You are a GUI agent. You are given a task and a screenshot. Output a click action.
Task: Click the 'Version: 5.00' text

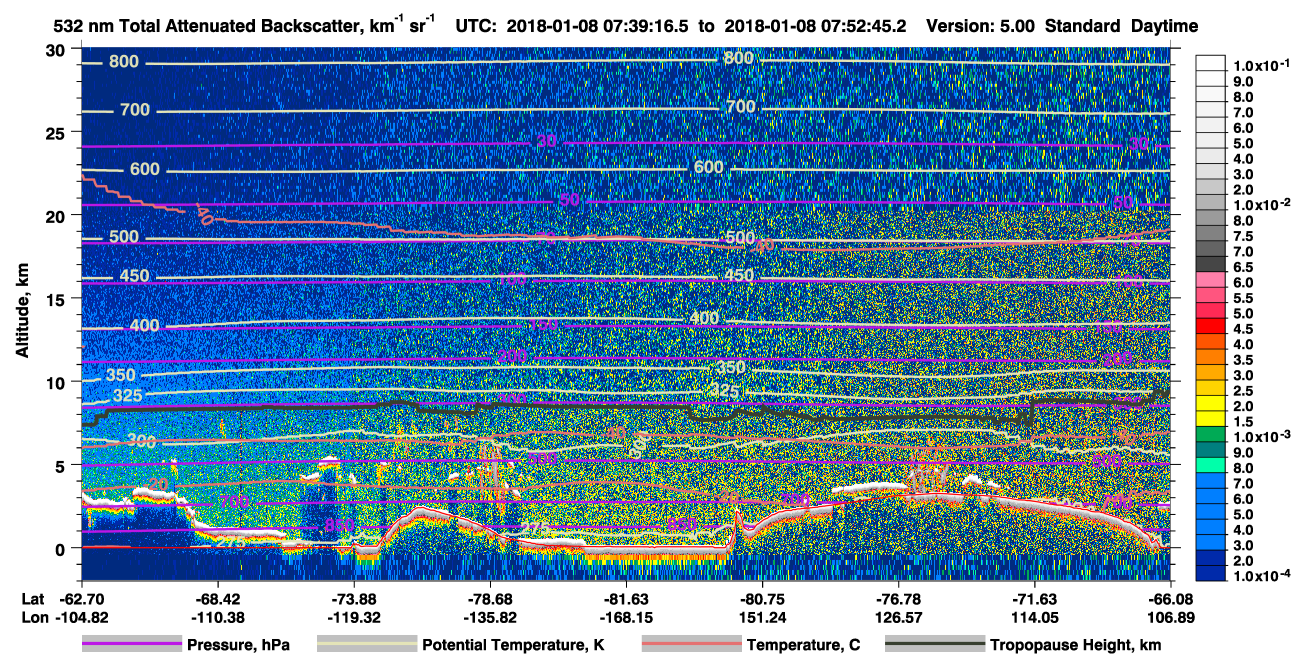tap(982, 26)
